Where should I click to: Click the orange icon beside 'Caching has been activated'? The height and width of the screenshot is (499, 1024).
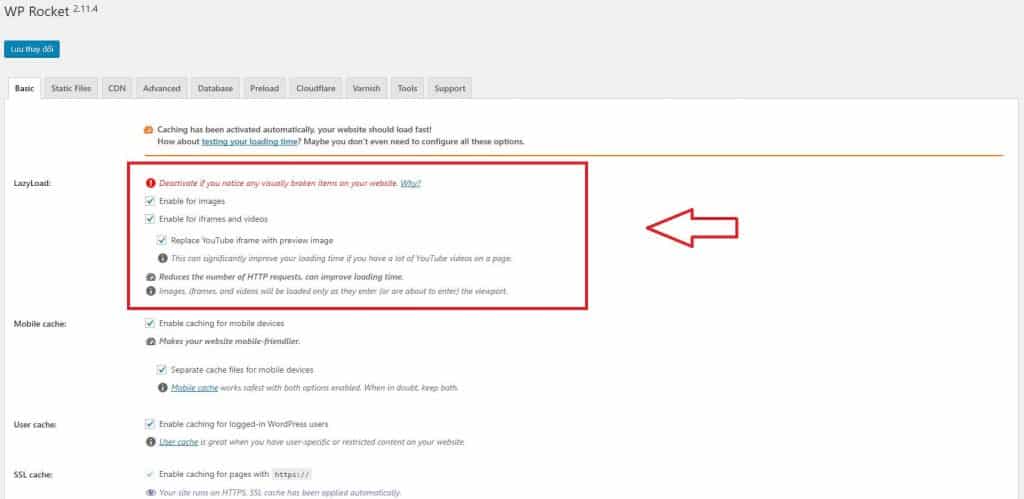[x=148, y=130]
